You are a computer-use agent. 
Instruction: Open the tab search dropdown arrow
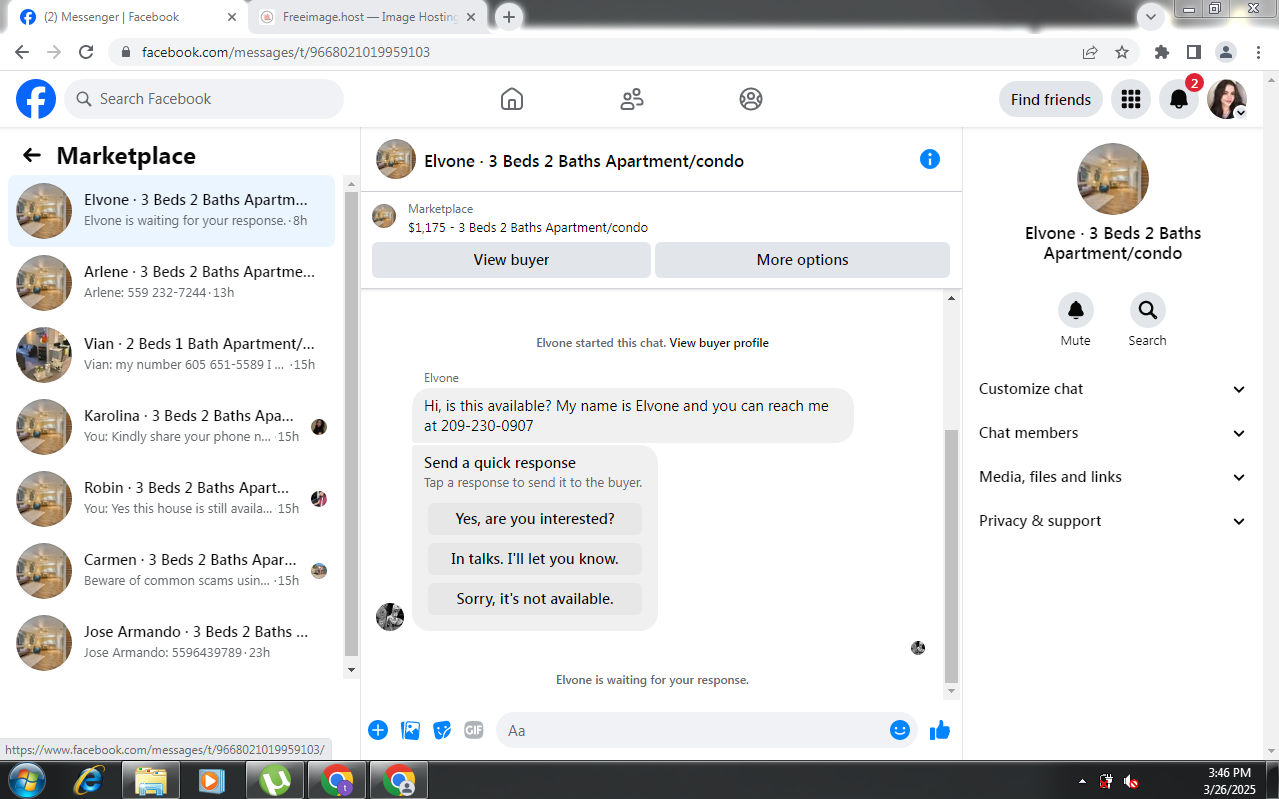coord(1152,17)
